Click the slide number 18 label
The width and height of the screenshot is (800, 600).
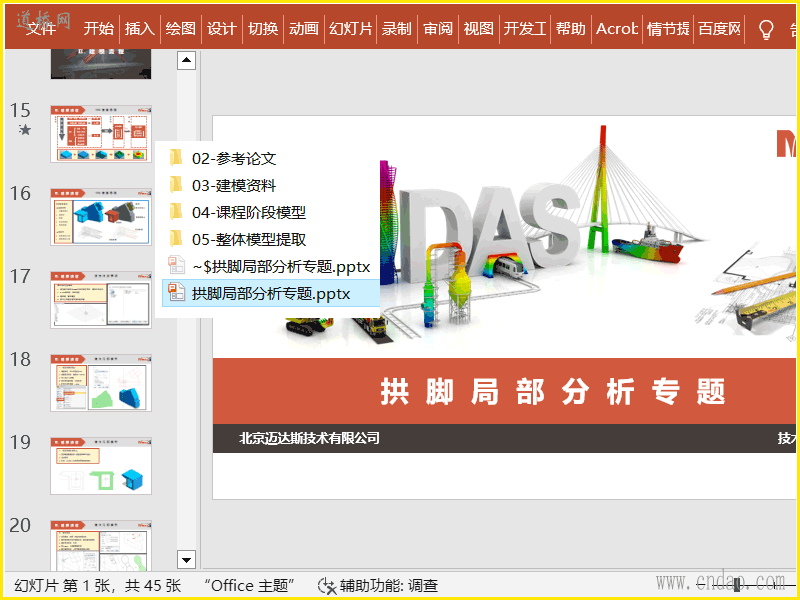20,359
